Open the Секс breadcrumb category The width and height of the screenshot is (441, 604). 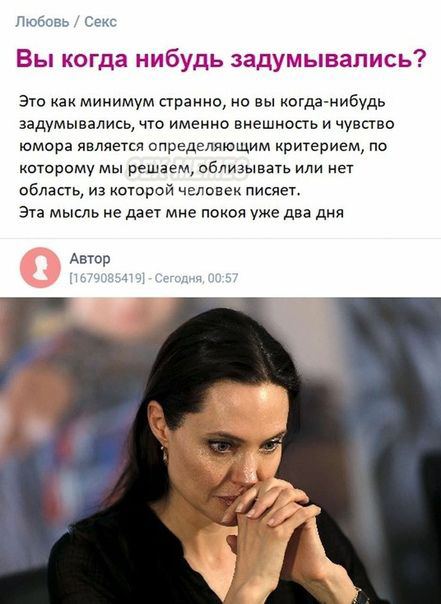tap(100, 22)
